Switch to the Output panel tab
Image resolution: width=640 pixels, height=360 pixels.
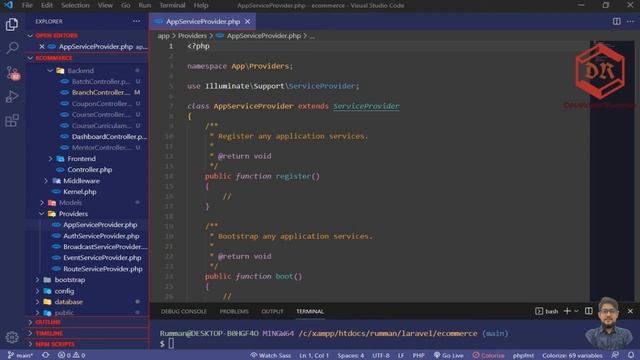pyautogui.click(x=272, y=311)
